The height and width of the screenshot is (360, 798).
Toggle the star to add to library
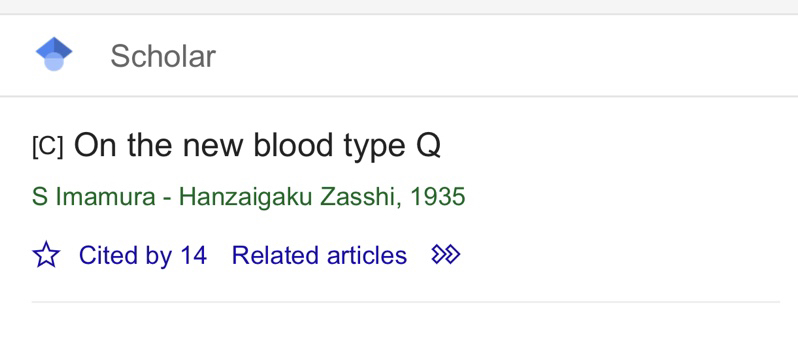[x=46, y=255]
